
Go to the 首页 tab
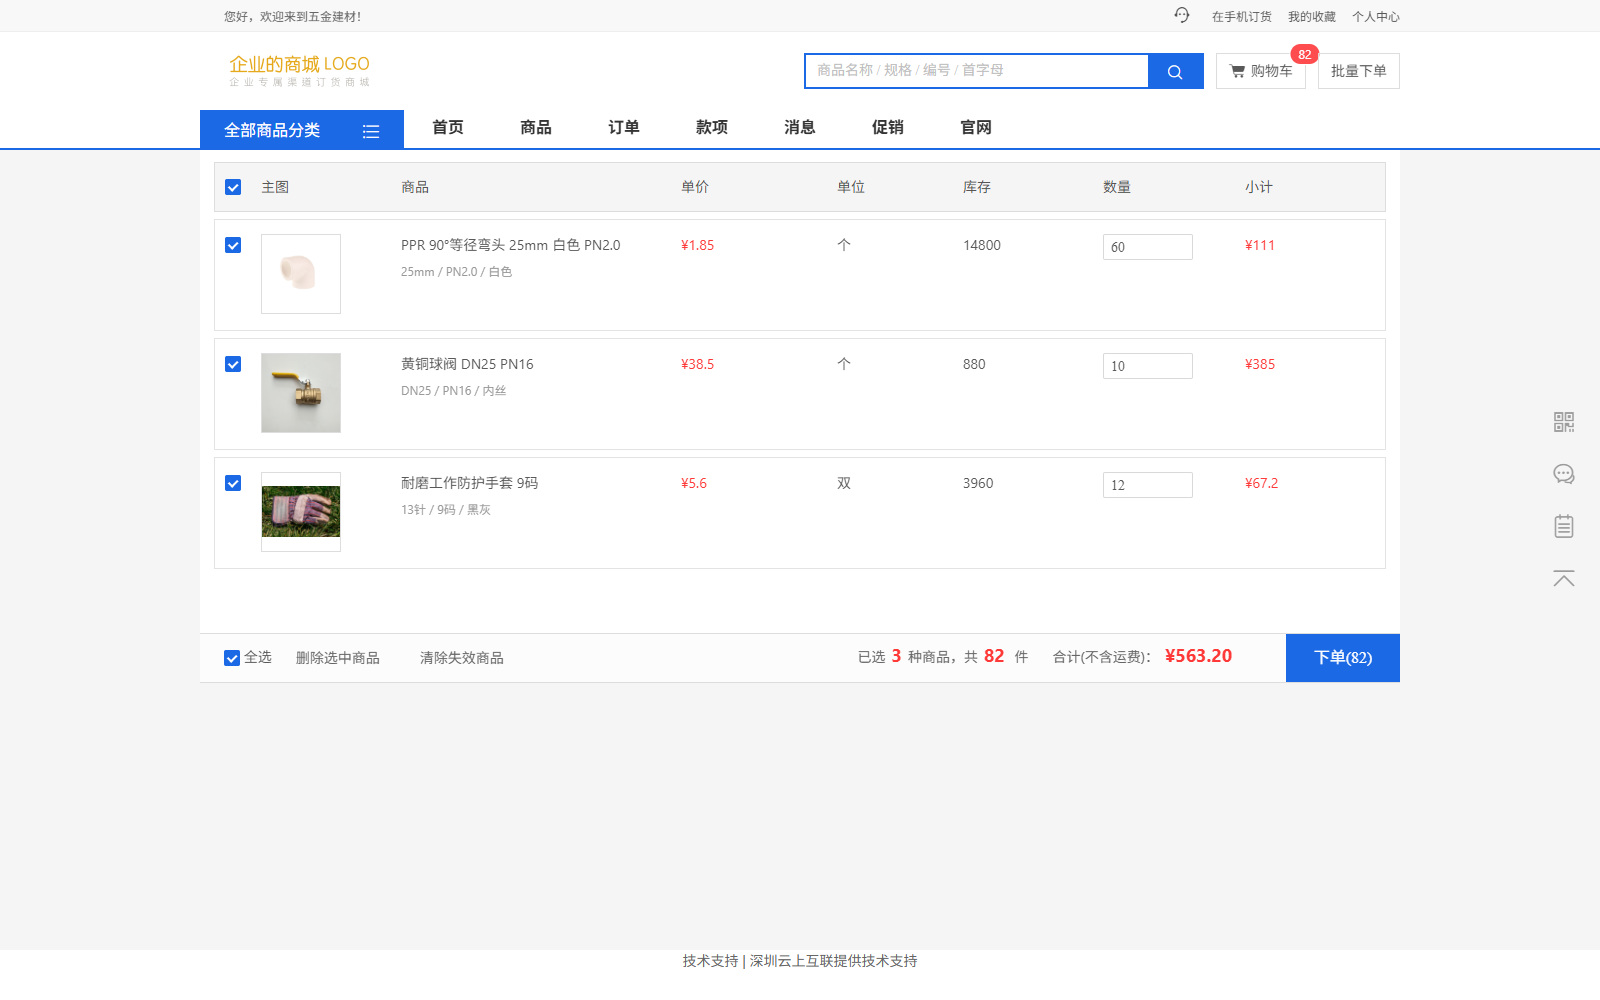(x=448, y=127)
